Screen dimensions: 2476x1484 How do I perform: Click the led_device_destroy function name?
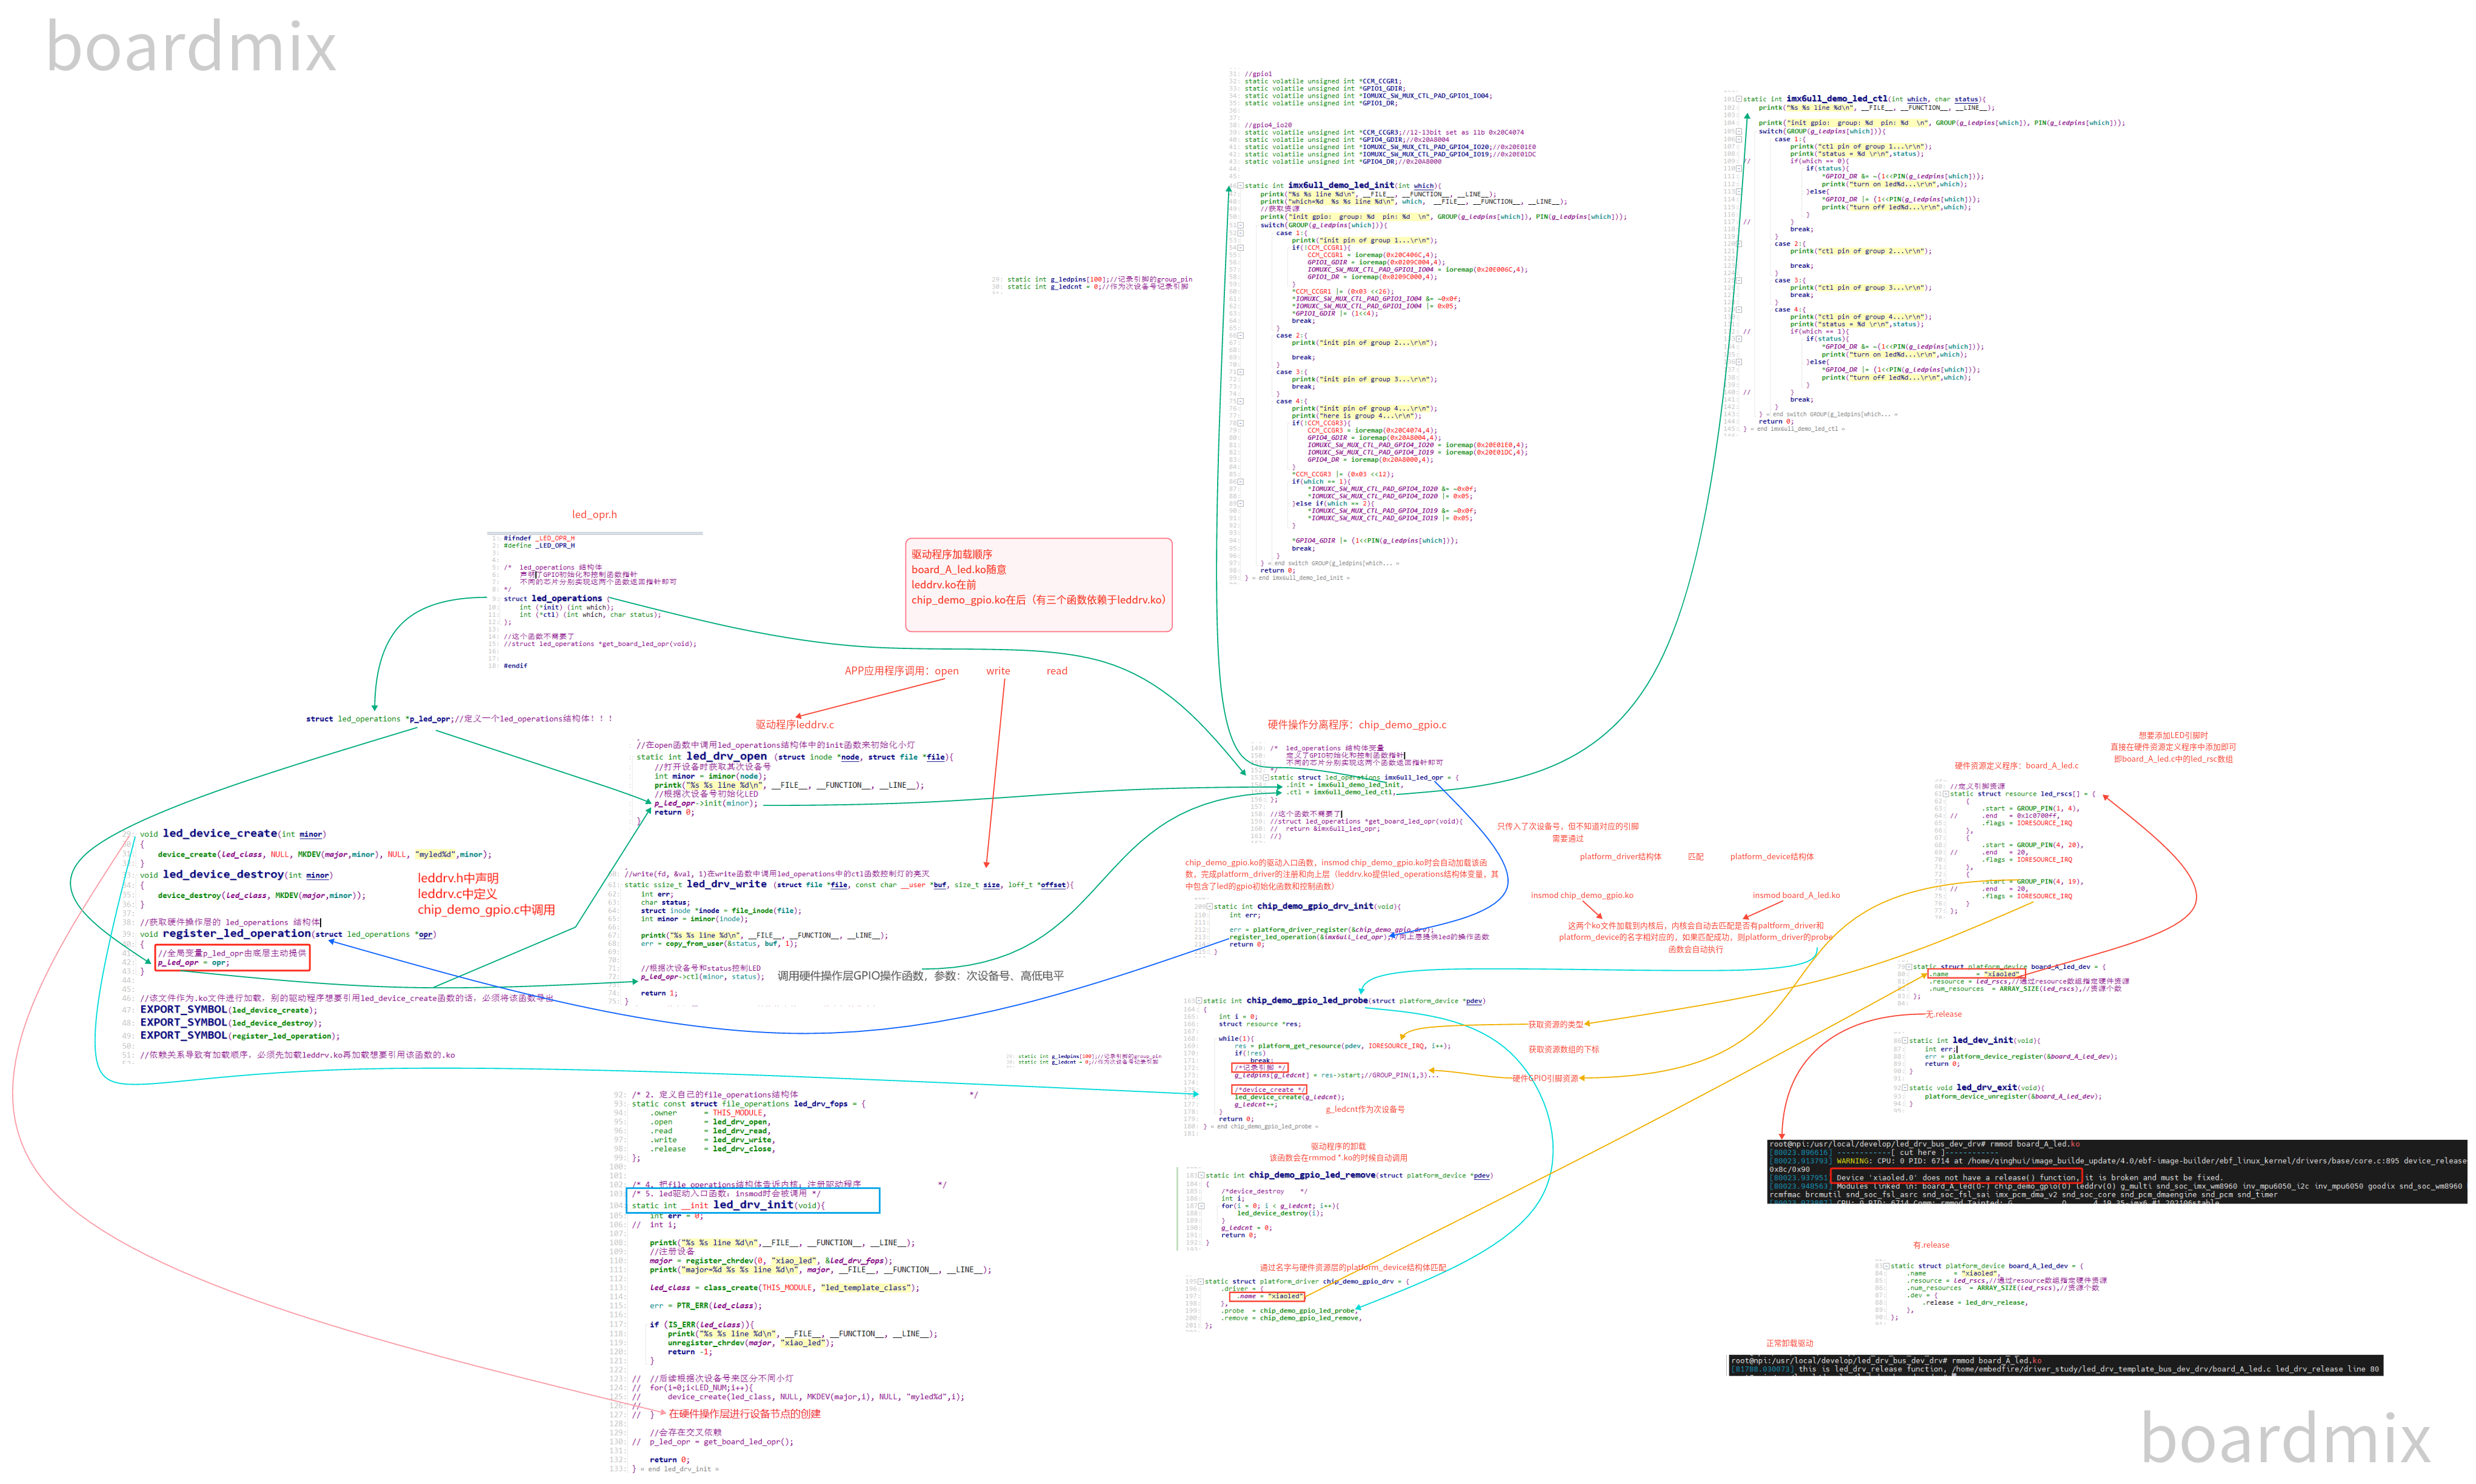click(224, 875)
